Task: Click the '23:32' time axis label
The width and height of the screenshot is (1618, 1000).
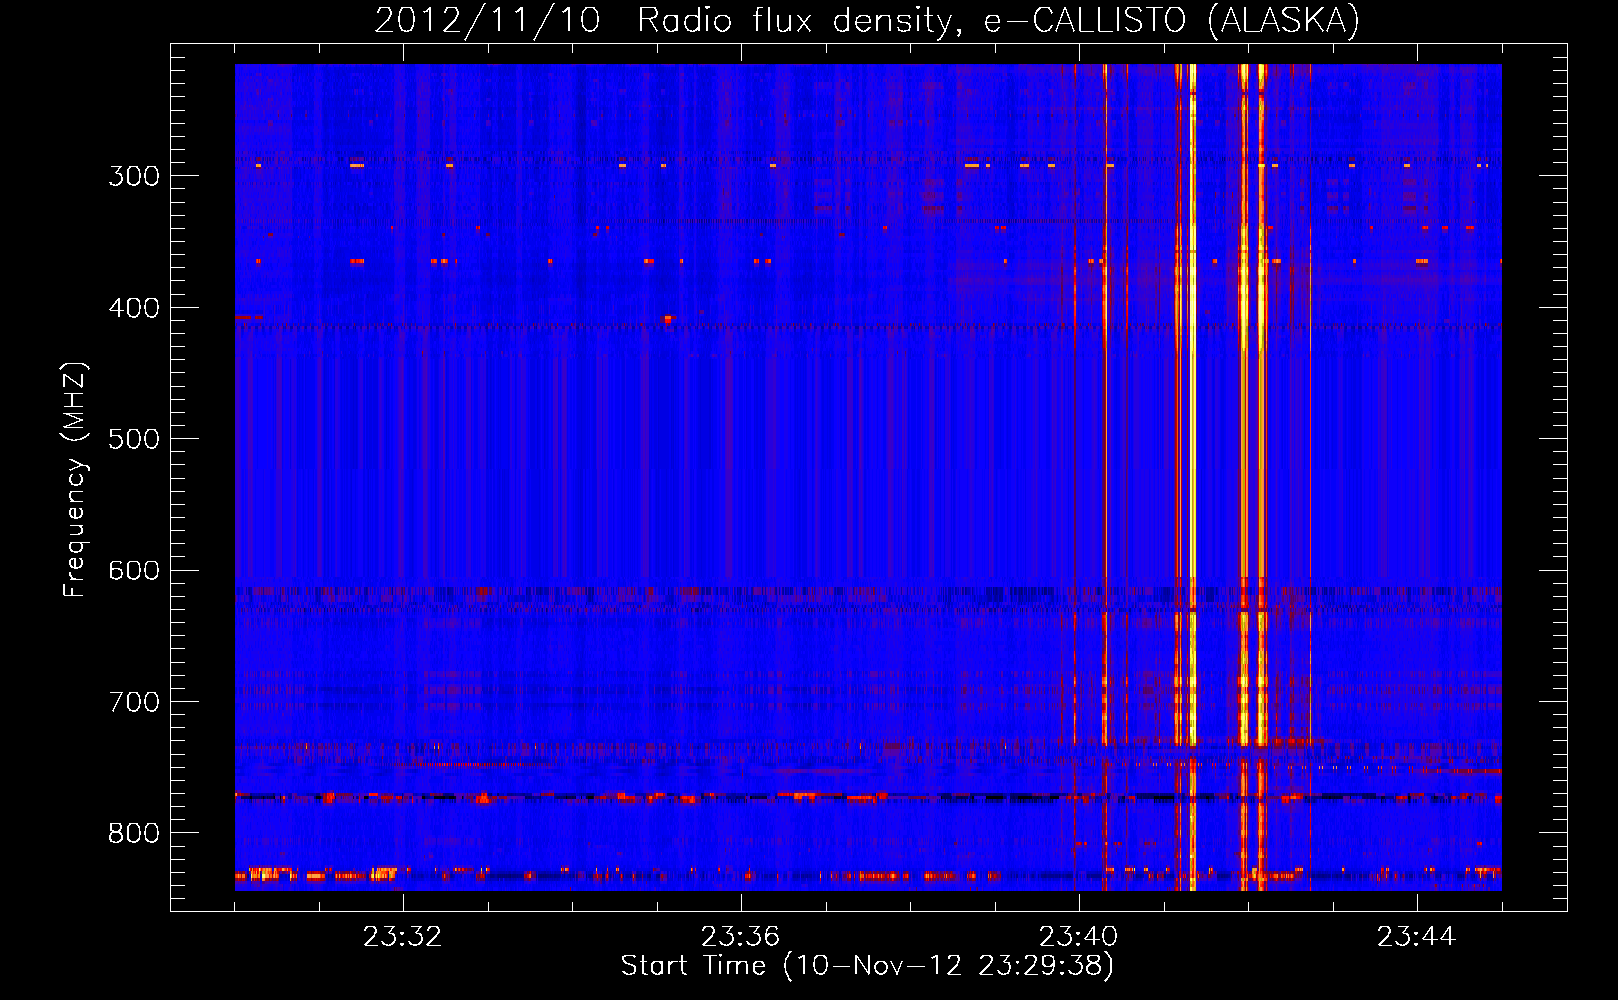Action: tap(403, 937)
